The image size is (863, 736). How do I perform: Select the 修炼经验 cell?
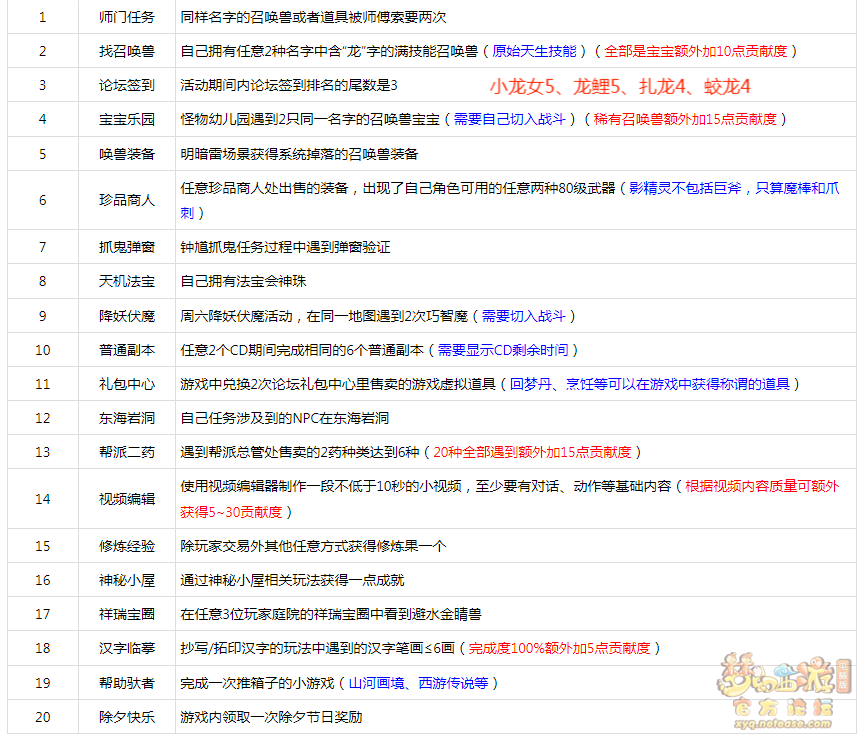point(127,547)
